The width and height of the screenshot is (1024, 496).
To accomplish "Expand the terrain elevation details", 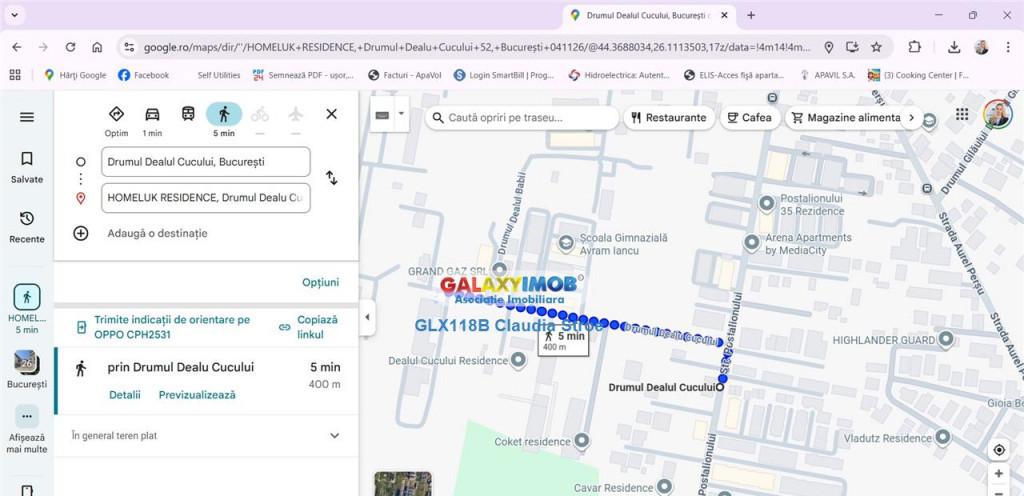I will click(334, 436).
